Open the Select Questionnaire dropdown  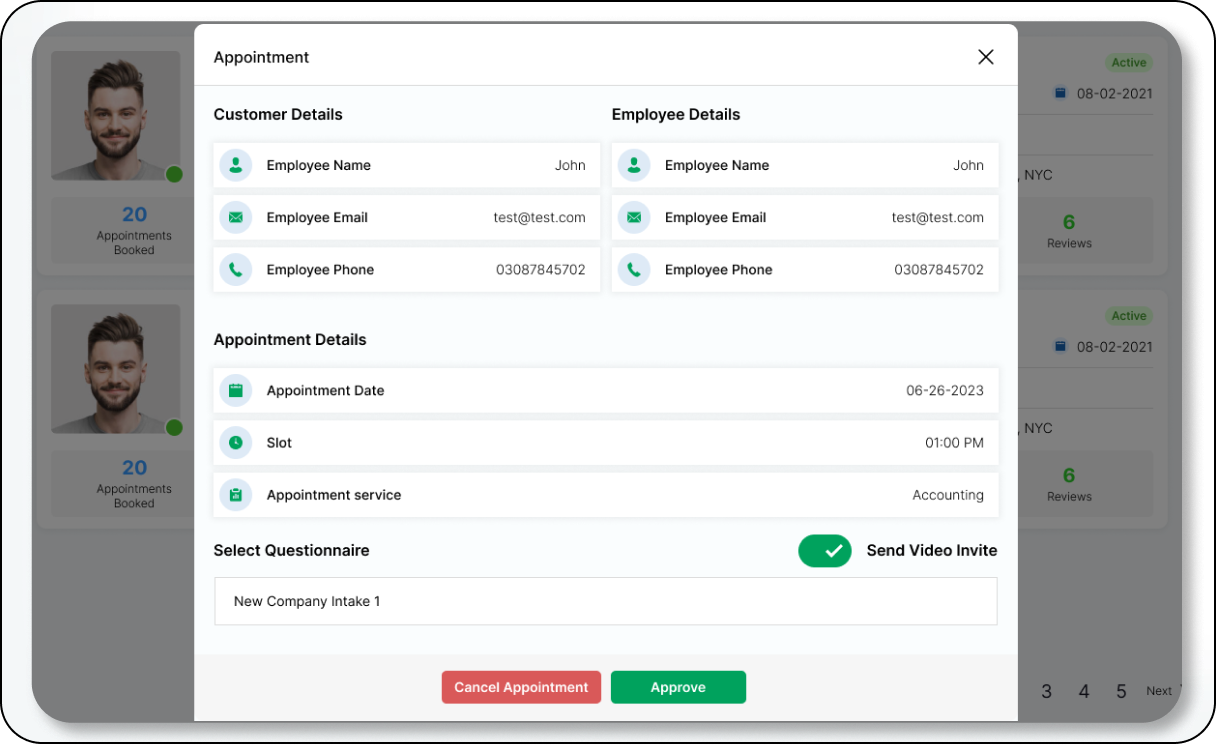(x=605, y=602)
